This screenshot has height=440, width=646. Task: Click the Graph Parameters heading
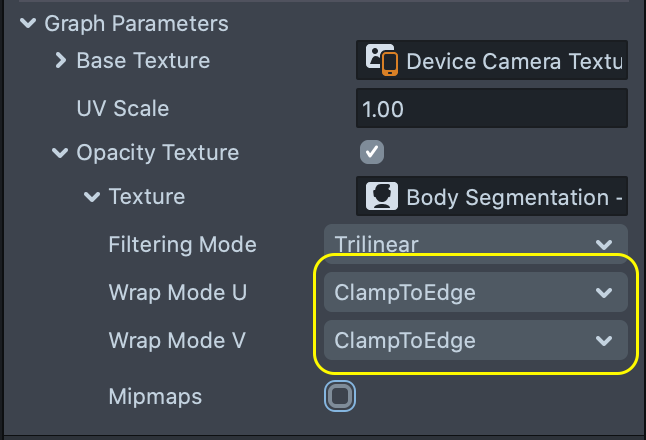(x=136, y=23)
